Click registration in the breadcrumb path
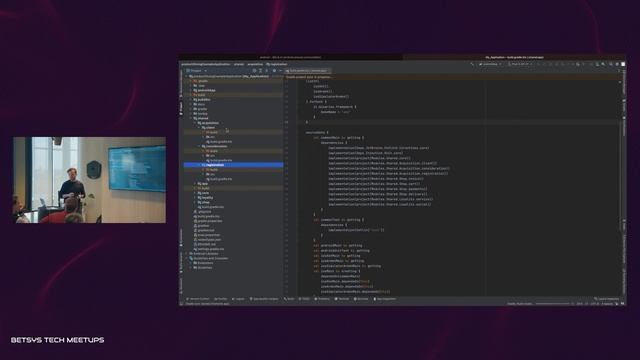The height and width of the screenshot is (360, 640). (x=277, y=64)
